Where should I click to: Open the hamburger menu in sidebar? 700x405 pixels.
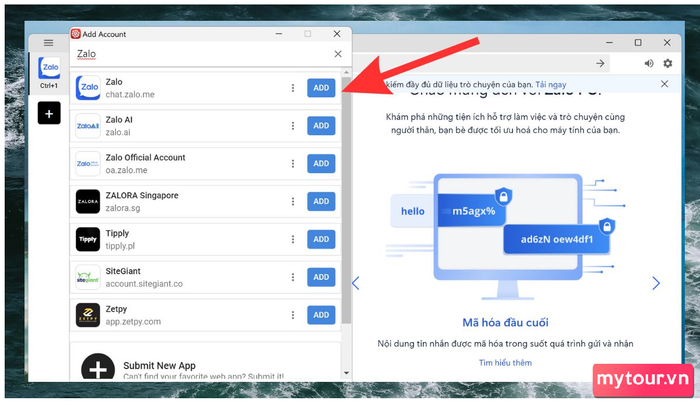pos(48,42)
